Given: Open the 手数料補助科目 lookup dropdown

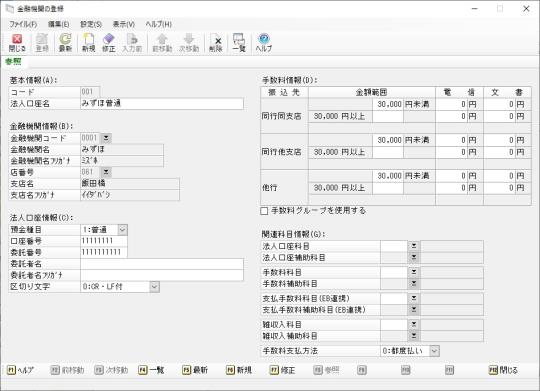Looking at the screenshot, I should tap(414, 284).
